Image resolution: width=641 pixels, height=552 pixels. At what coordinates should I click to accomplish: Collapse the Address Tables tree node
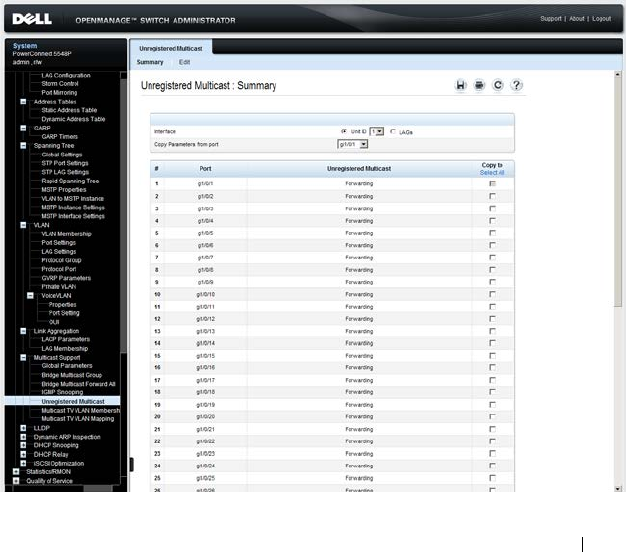(x=23, y=101)
